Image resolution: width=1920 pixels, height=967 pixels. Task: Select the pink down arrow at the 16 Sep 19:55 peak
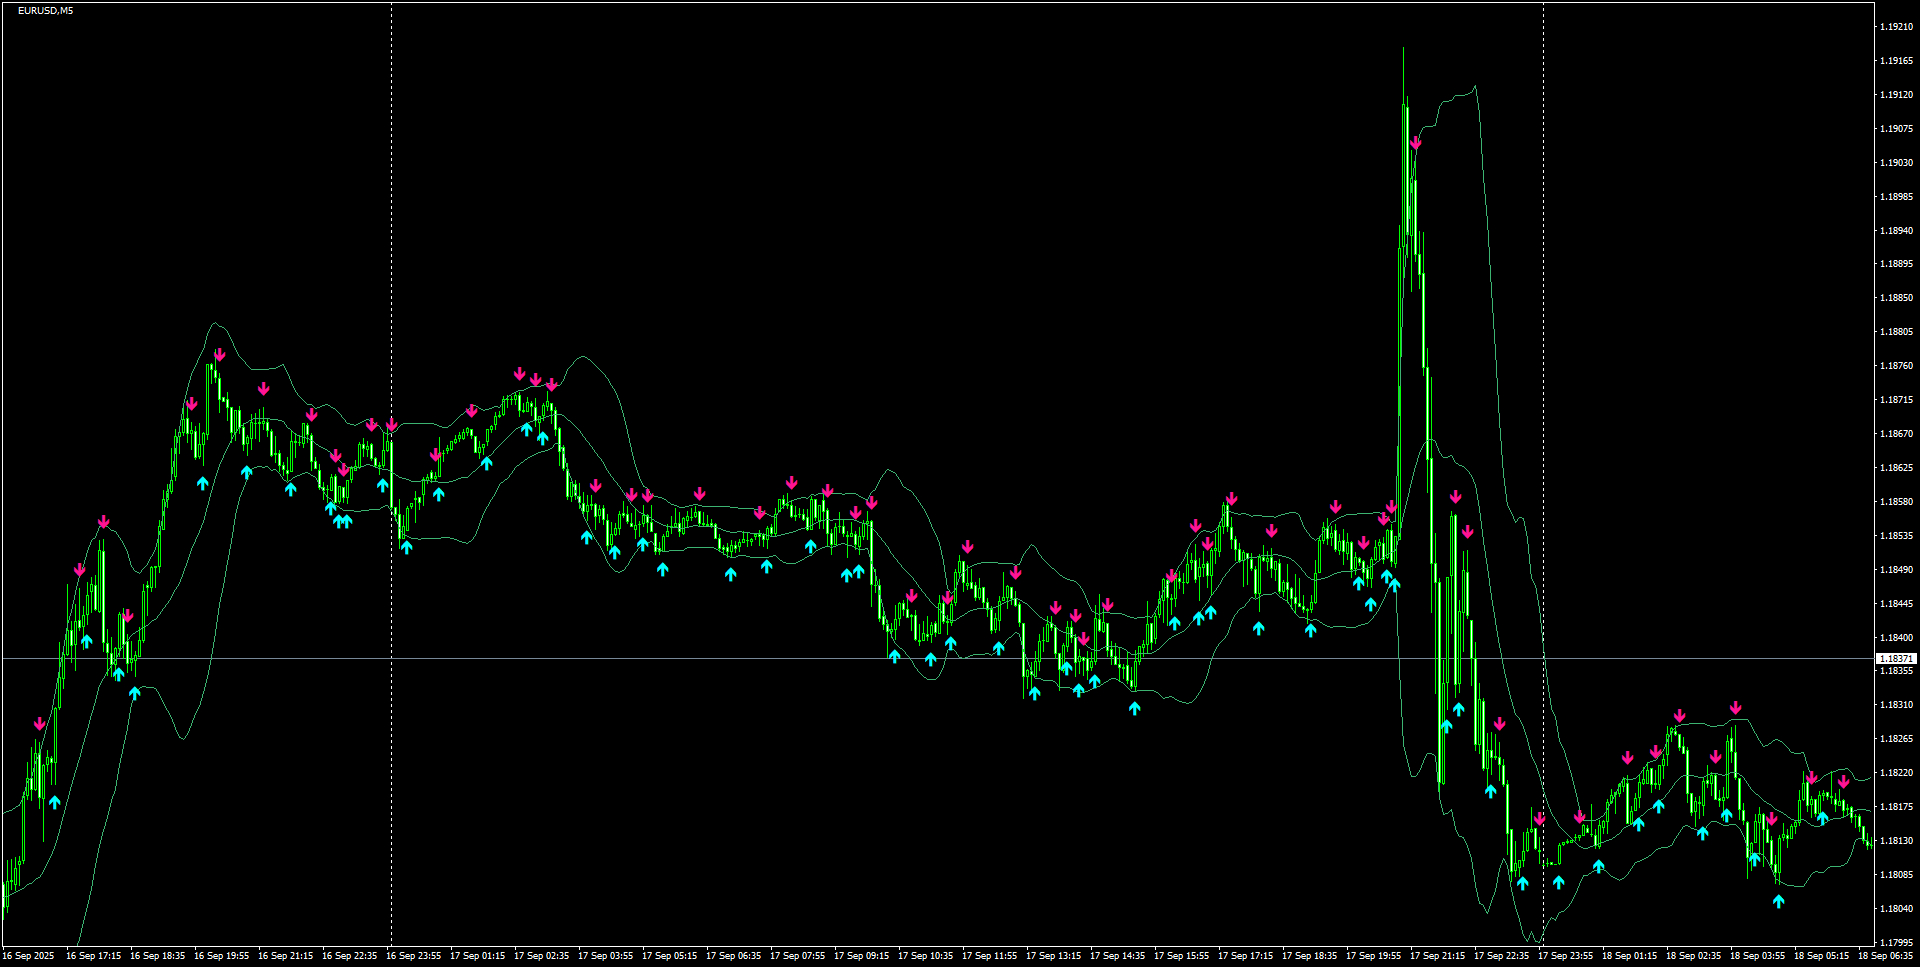click(221, 352)
